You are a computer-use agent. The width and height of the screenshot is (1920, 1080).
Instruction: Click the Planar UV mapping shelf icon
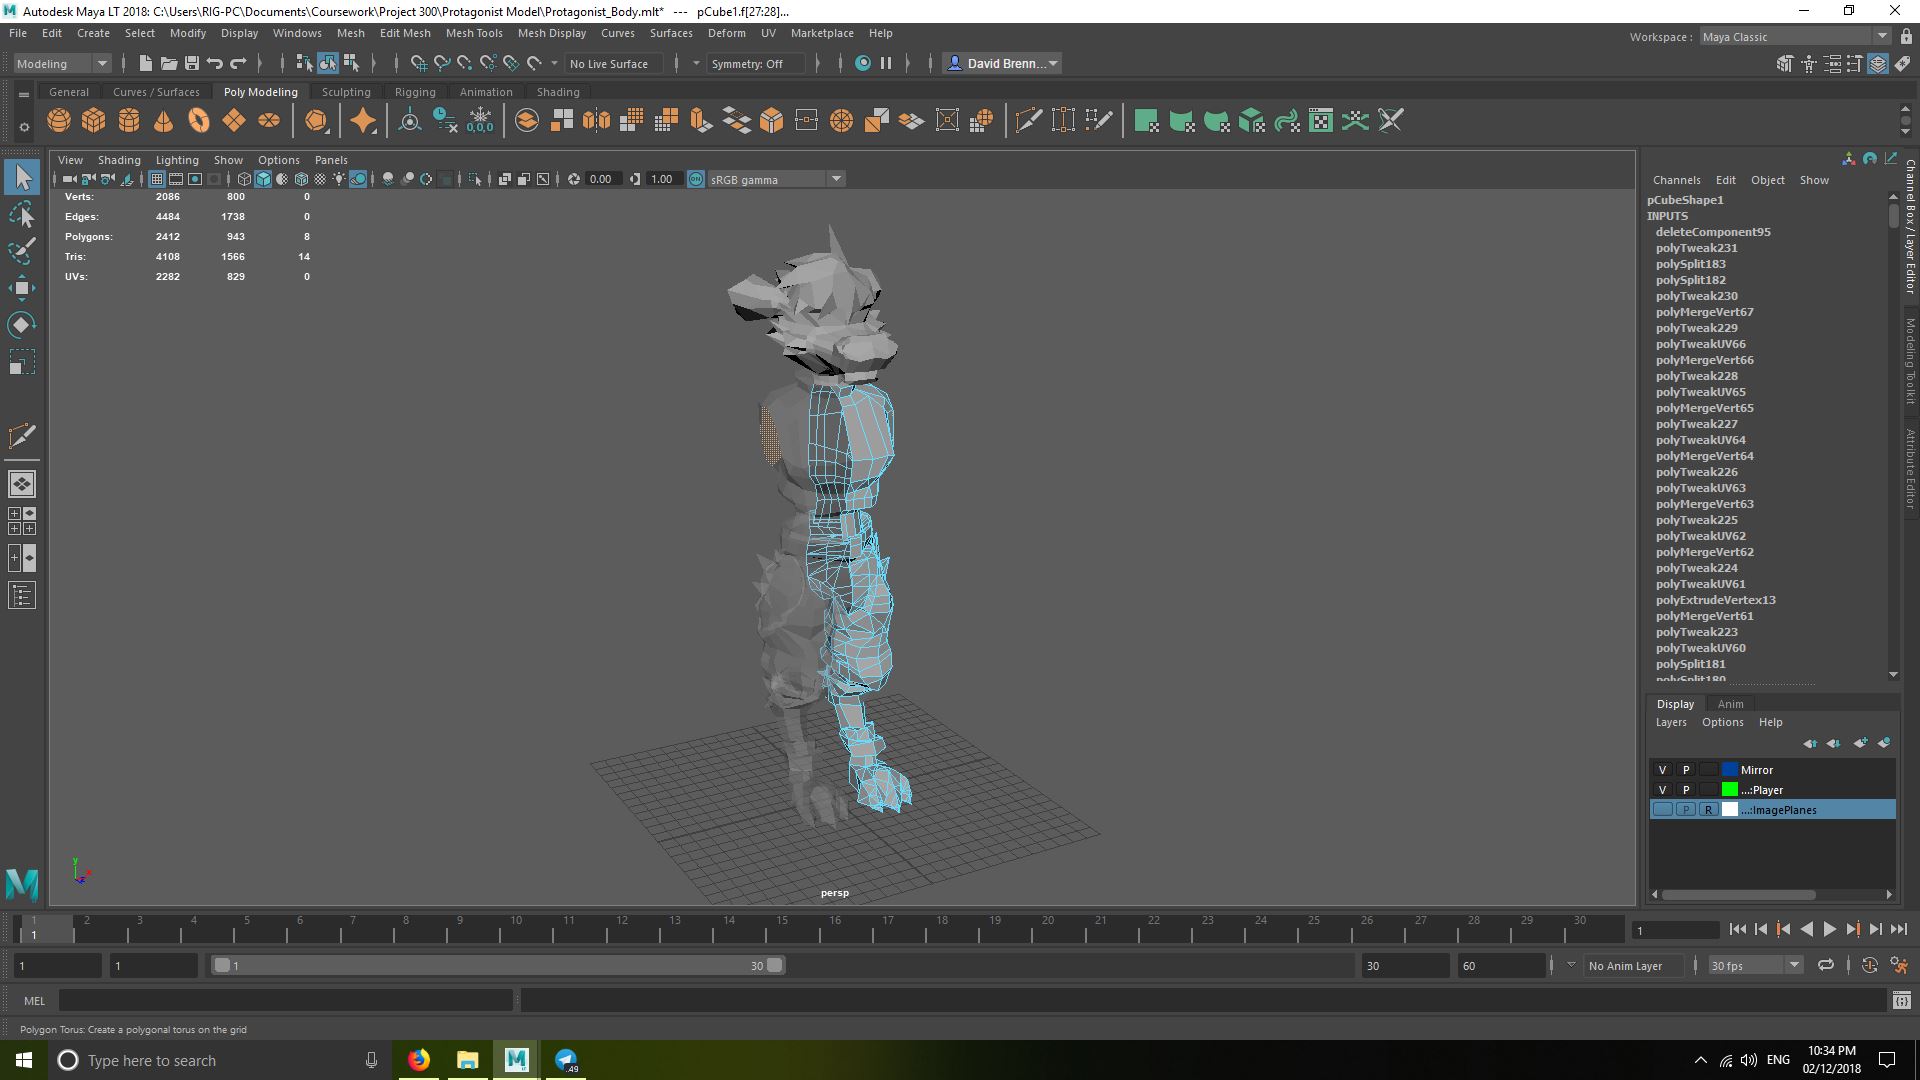[1147, 121]
